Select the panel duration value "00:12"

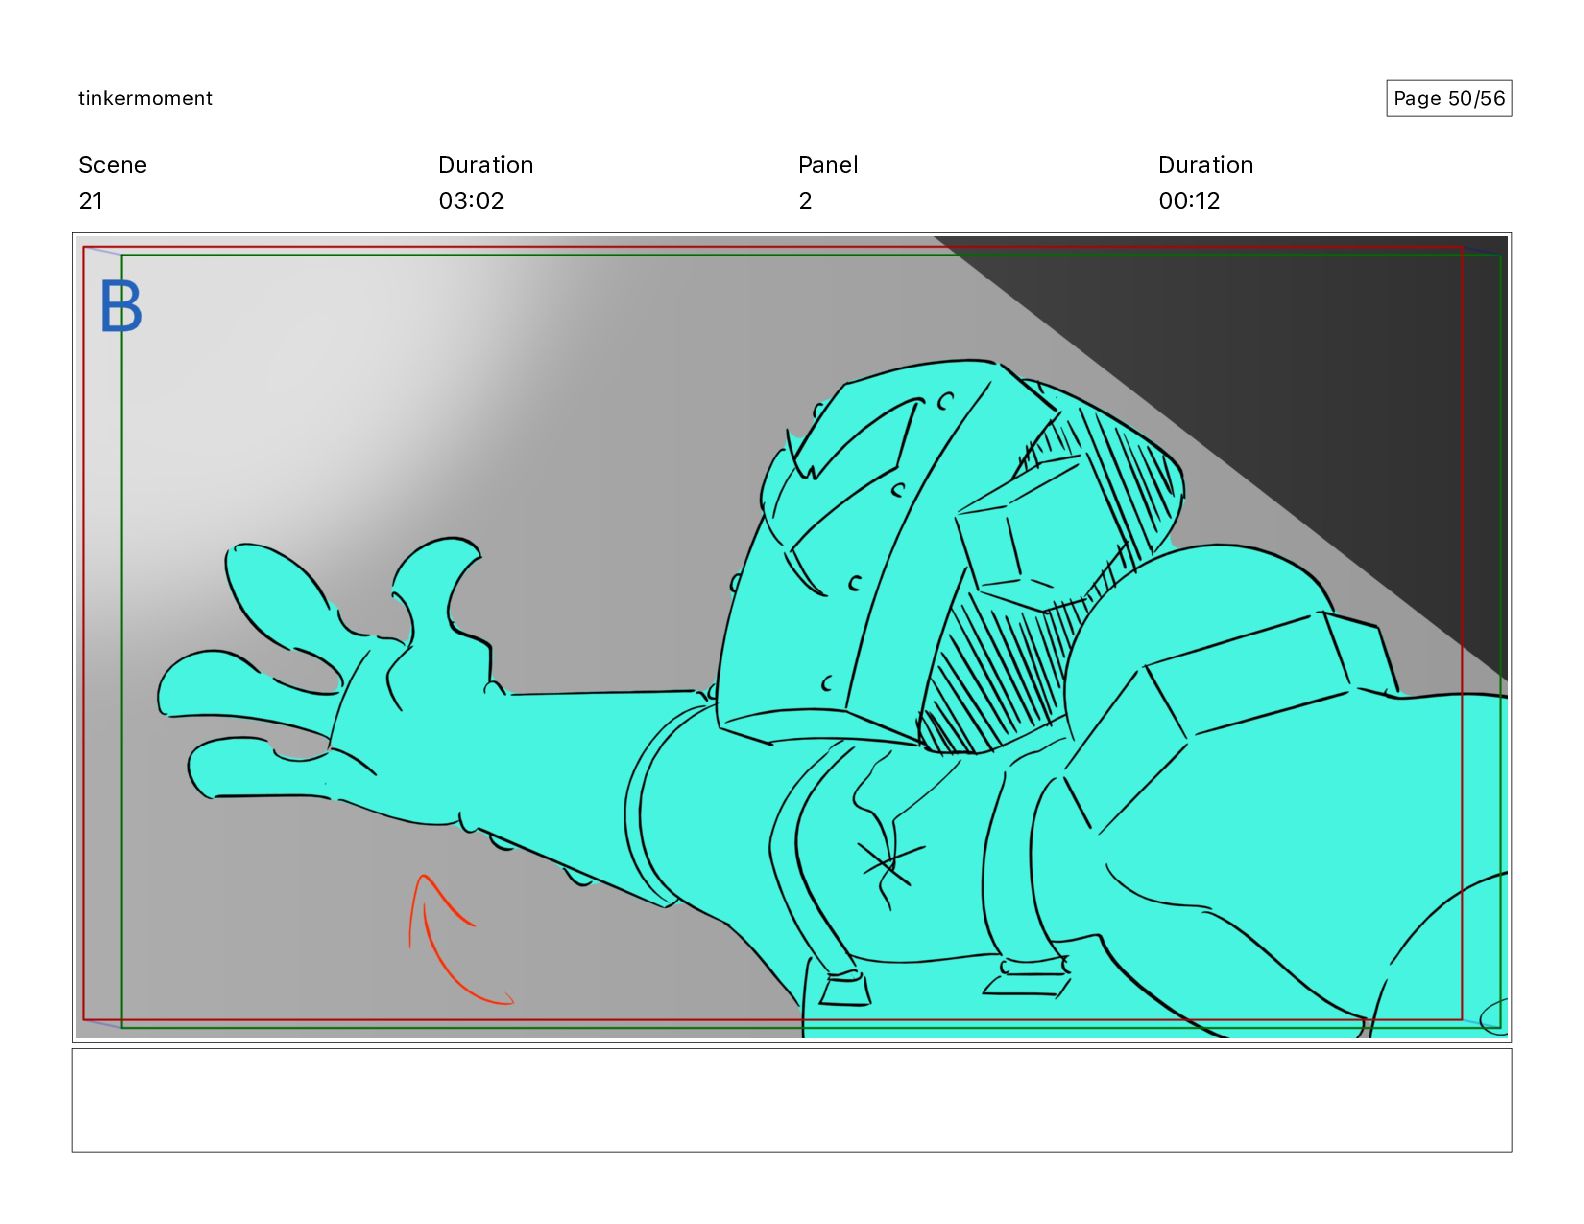point(1189,201)
